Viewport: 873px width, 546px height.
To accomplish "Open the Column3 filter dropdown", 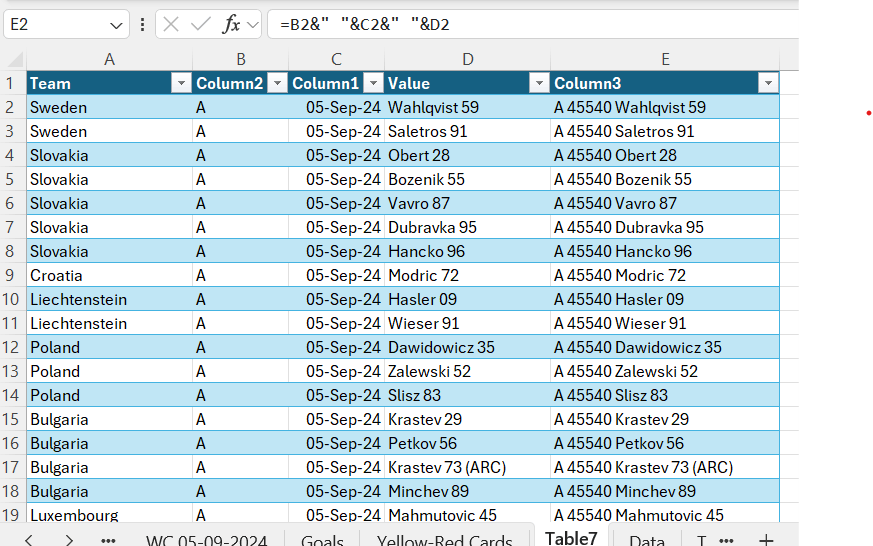I will [x=768, y=83].
